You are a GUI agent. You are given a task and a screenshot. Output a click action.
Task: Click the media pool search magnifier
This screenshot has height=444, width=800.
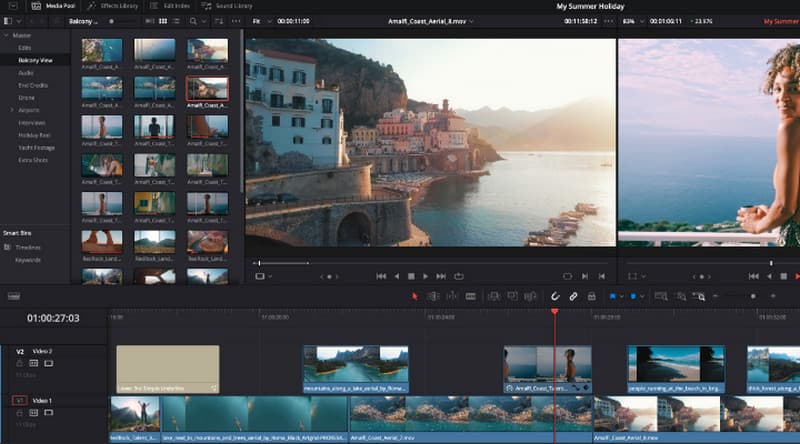193,21
